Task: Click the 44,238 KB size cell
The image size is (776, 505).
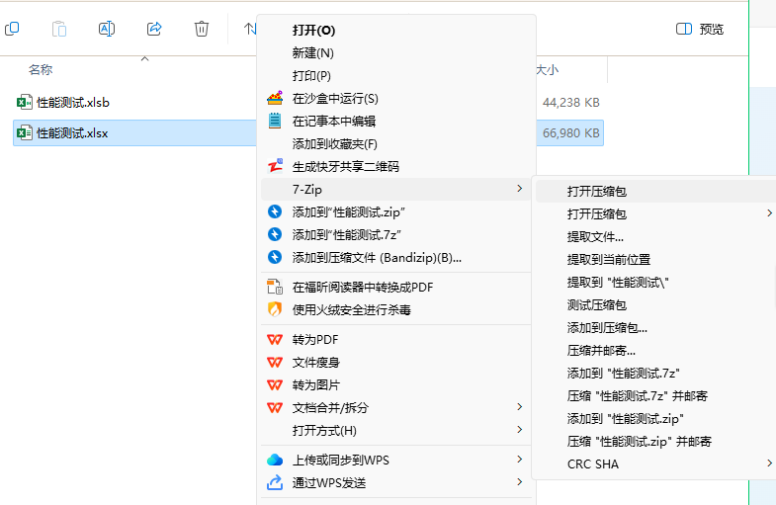Action: coord(571,102)
